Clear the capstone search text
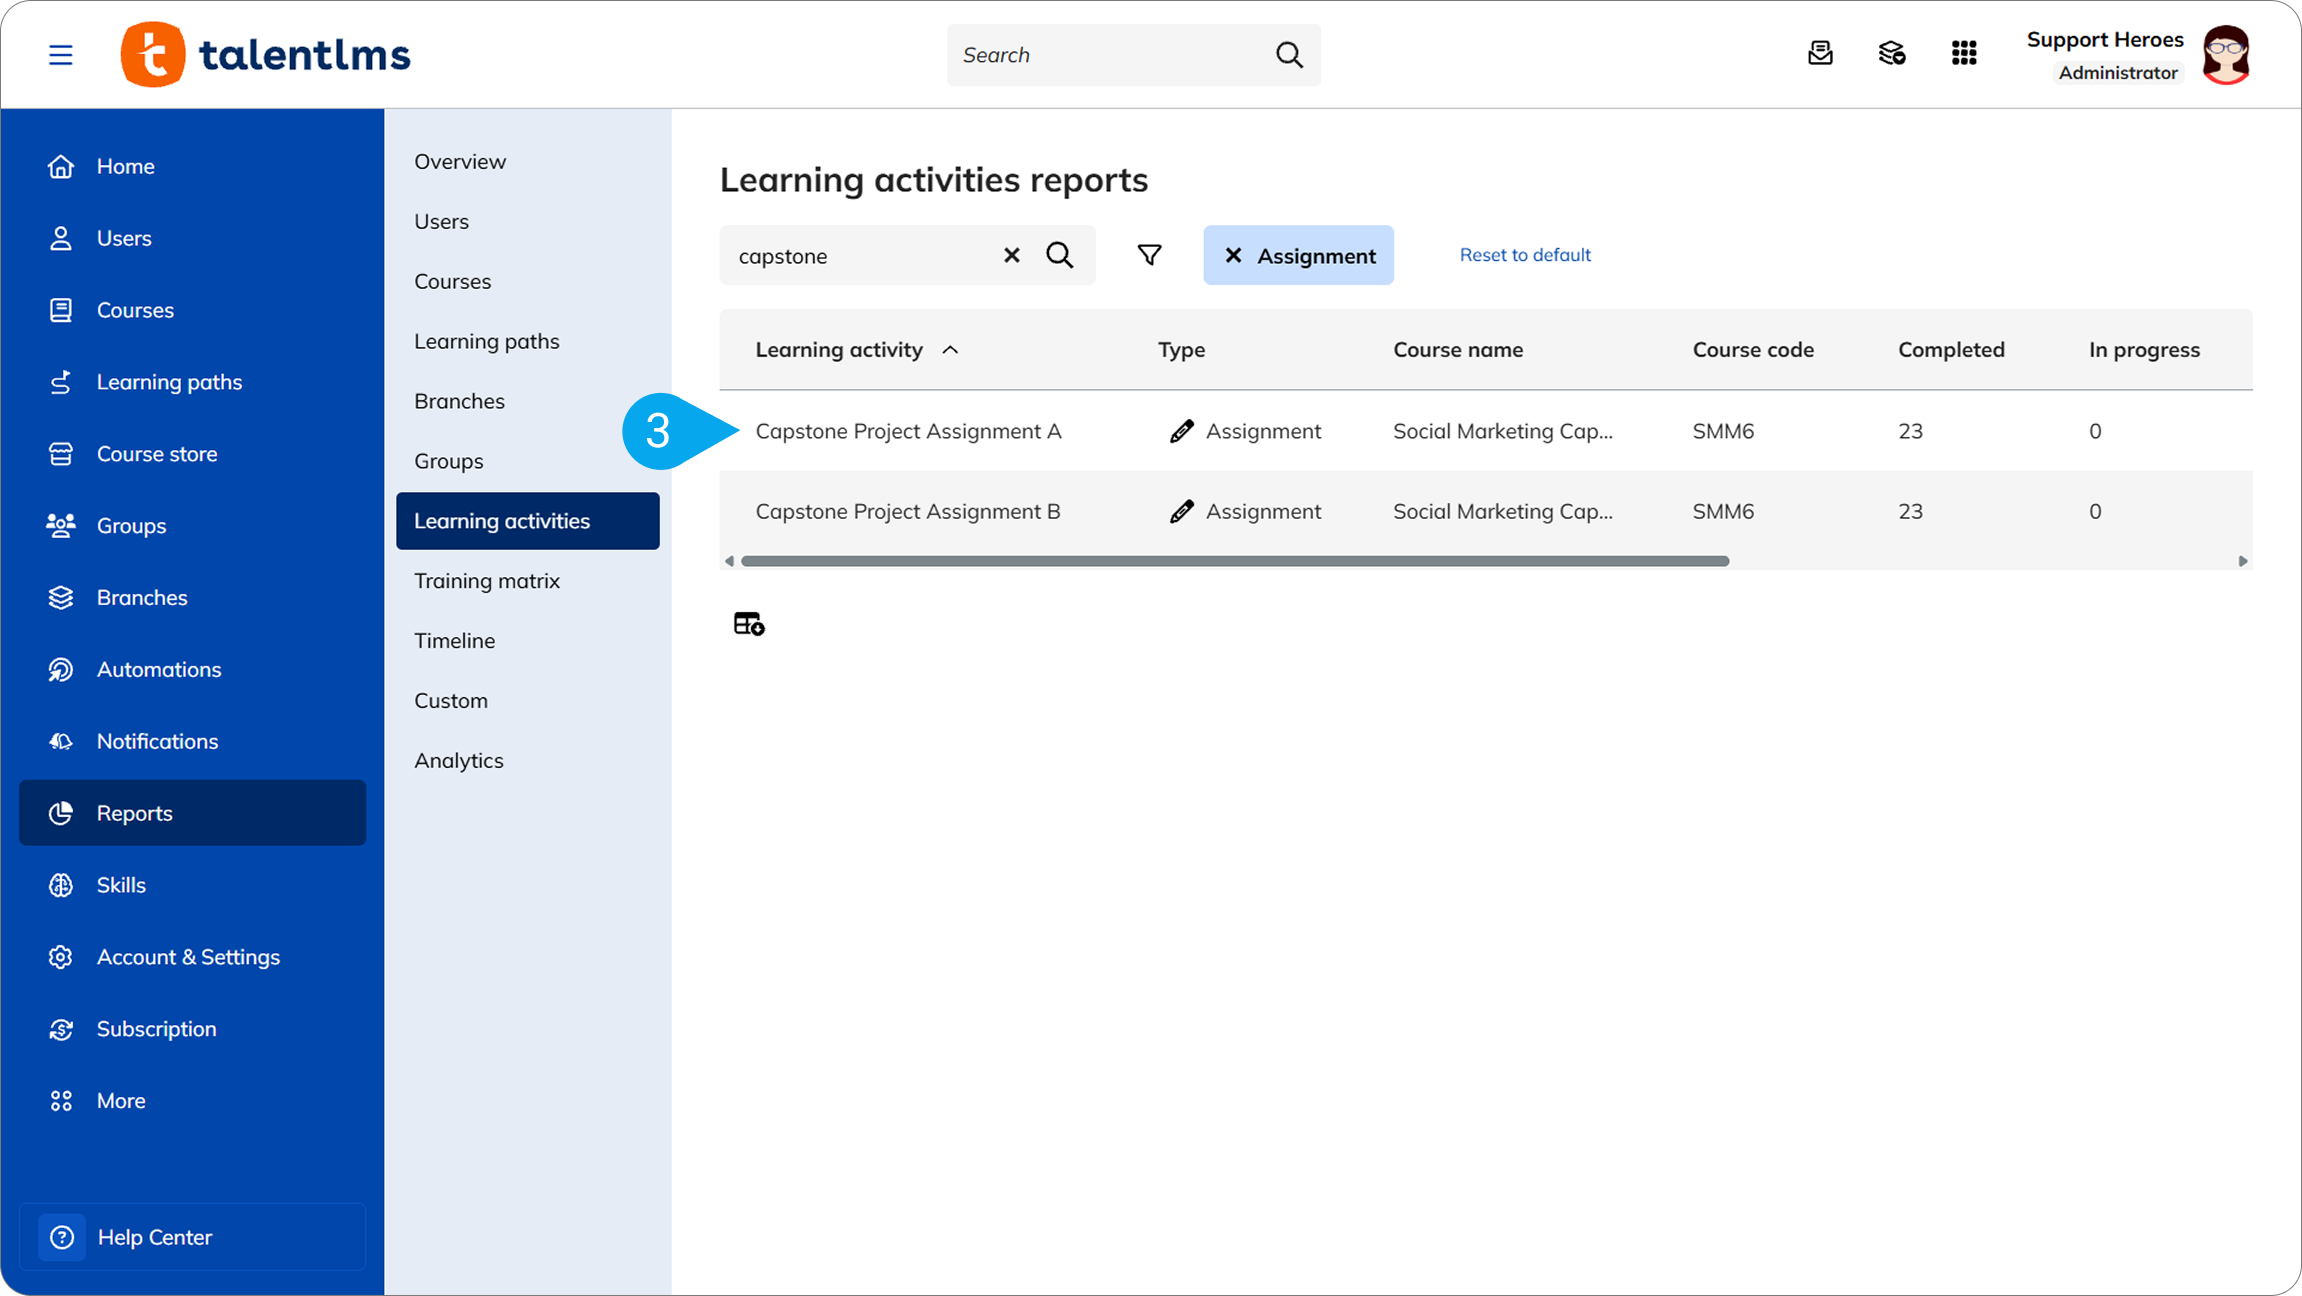2302x1296 pixels. point(1012,255)
